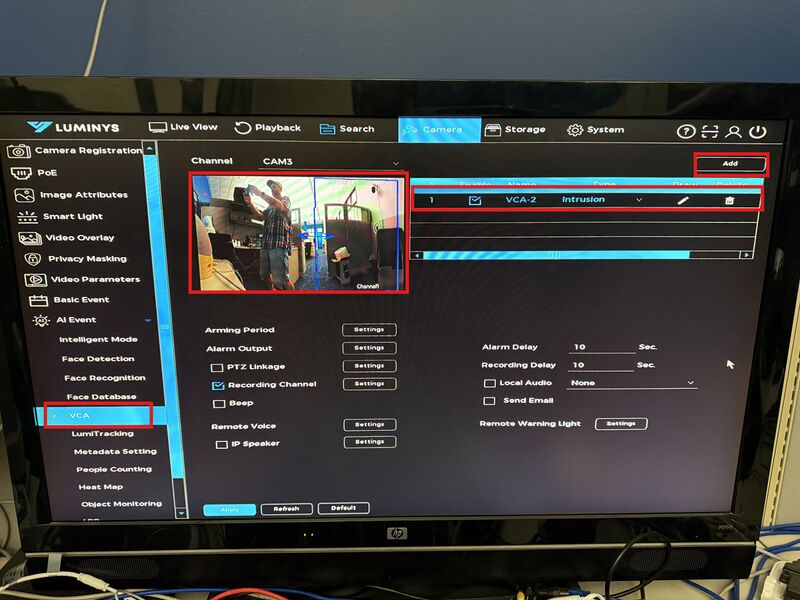Click the full-screen scan frame icon
800x600 pixels.
pyautogui.click(x=710, y=132)
